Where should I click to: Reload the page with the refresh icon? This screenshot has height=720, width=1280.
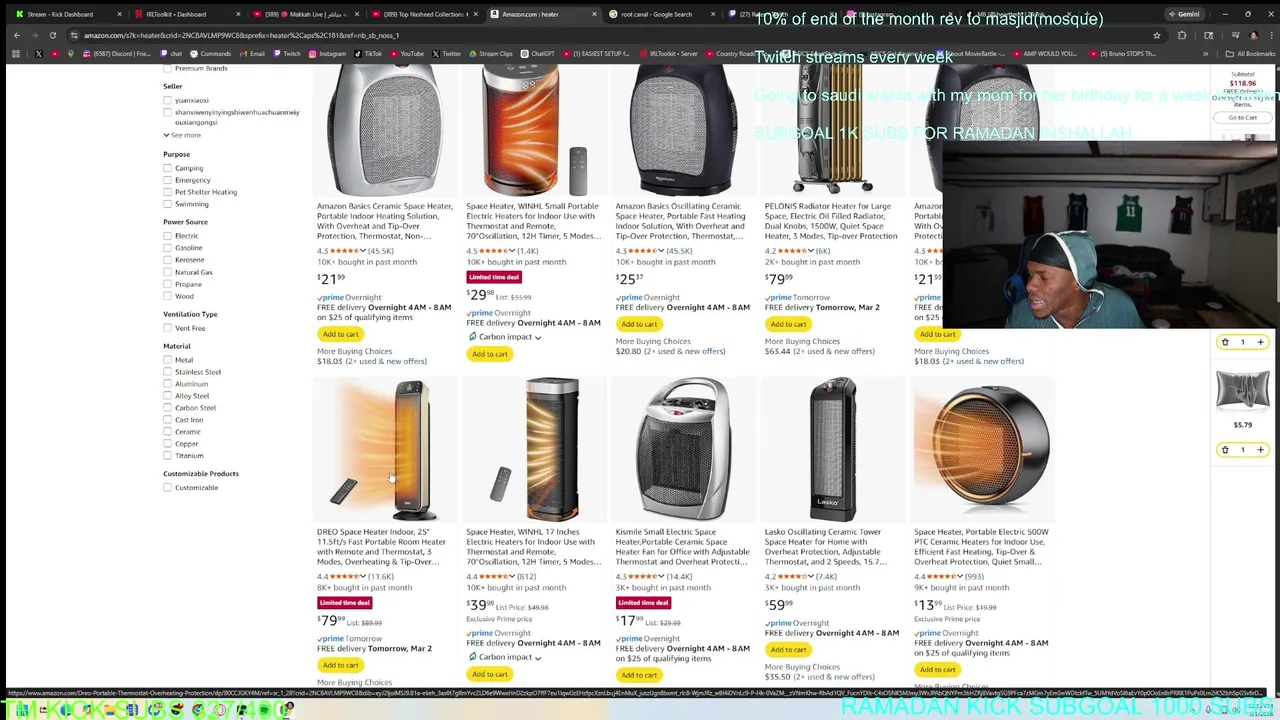(x=53, y=35)
